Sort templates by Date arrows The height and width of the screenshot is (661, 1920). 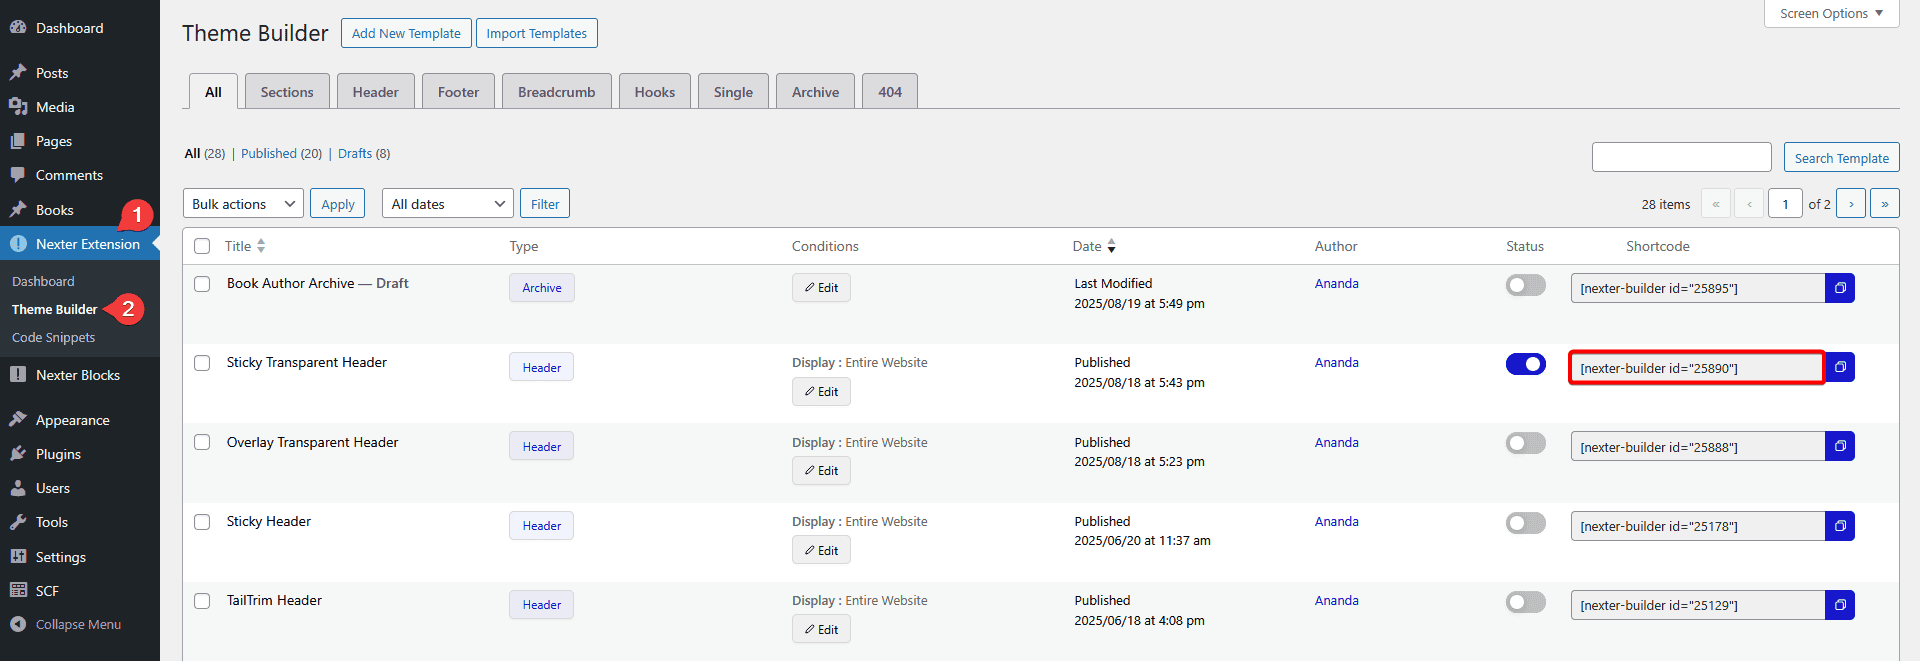1111,246
